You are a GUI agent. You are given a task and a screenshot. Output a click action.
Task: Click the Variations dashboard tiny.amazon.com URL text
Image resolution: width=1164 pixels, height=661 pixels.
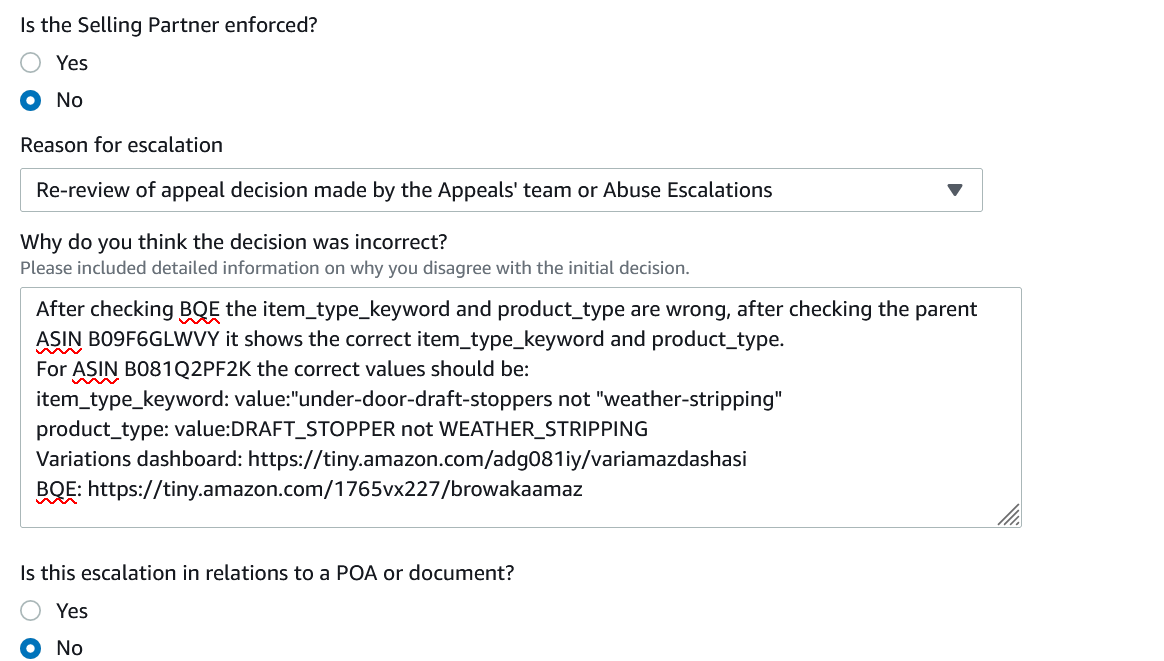coord(497,459)
